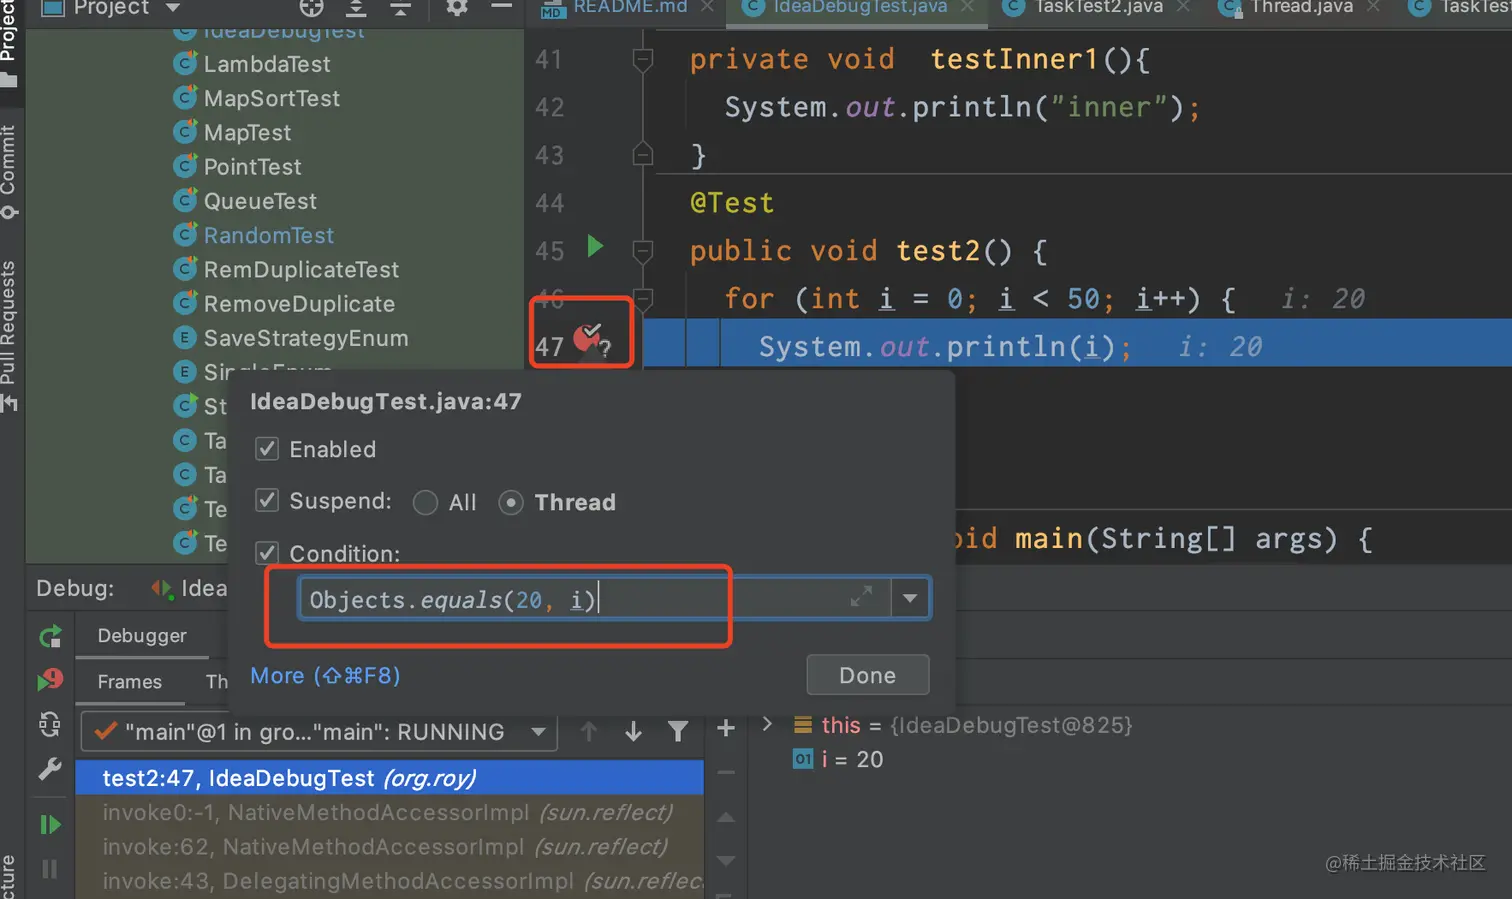The width and height of the screenshot is (1512, 899).
Task: Select MapTest in the project tree
Action: click(x=247, y=132)
